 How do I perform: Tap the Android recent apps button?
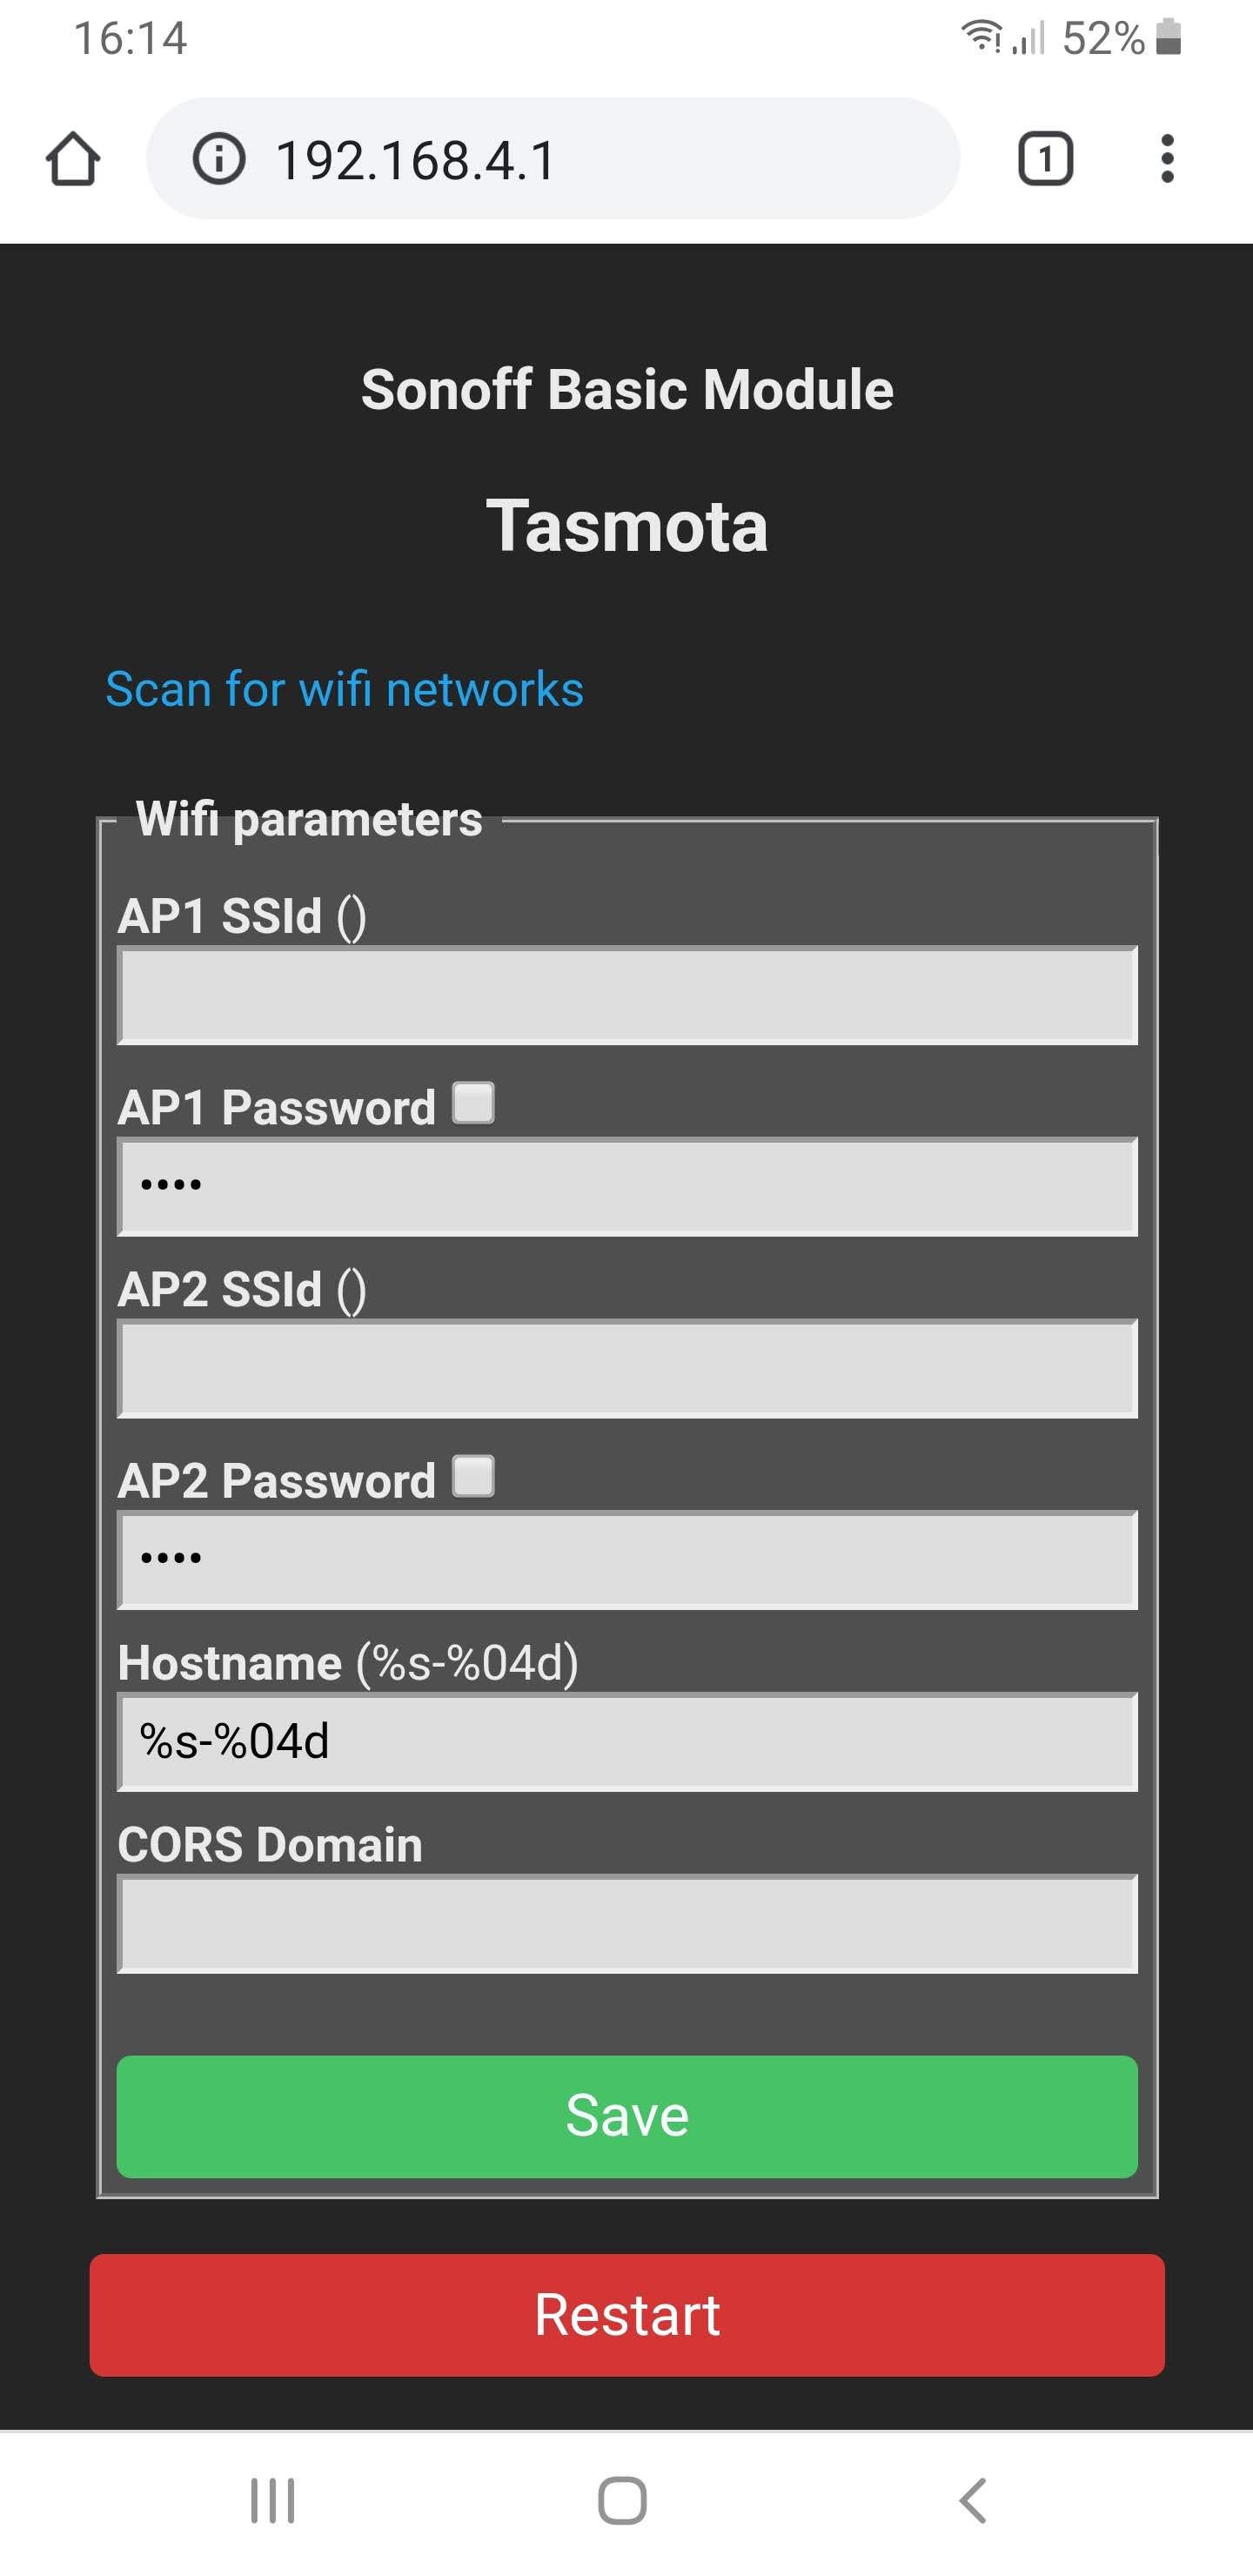click(272, 2500)
